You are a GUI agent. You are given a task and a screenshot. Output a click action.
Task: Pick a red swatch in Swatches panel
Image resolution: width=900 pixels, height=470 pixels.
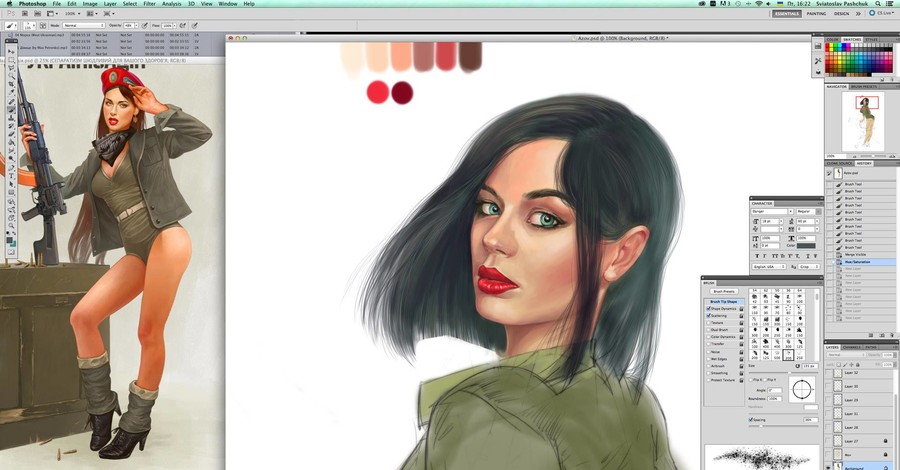[829, 47]
